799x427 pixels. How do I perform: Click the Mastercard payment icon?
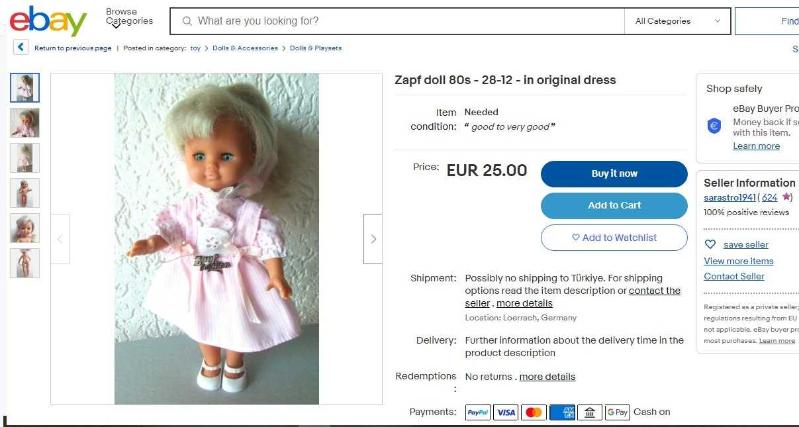[534, 412]
